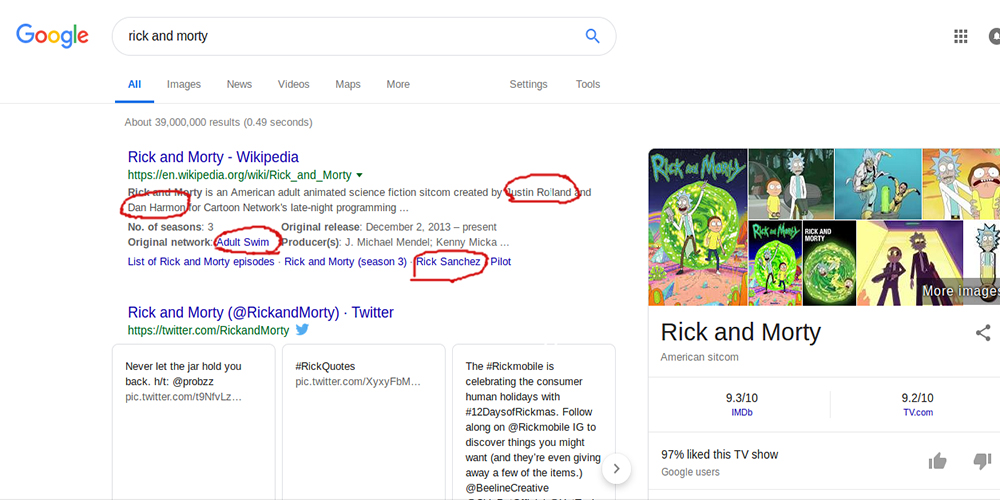Click the share icon beside Rick and Morty

click(983, 332)
